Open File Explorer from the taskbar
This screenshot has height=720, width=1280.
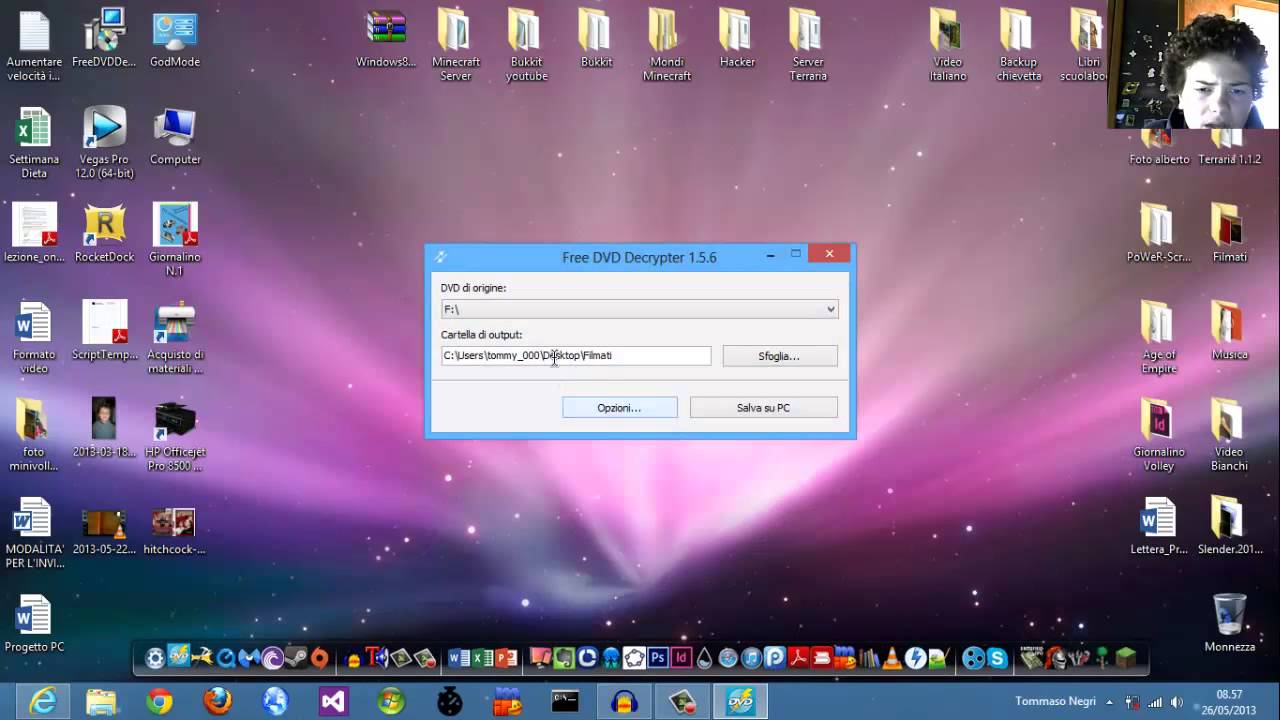point(101,701)
